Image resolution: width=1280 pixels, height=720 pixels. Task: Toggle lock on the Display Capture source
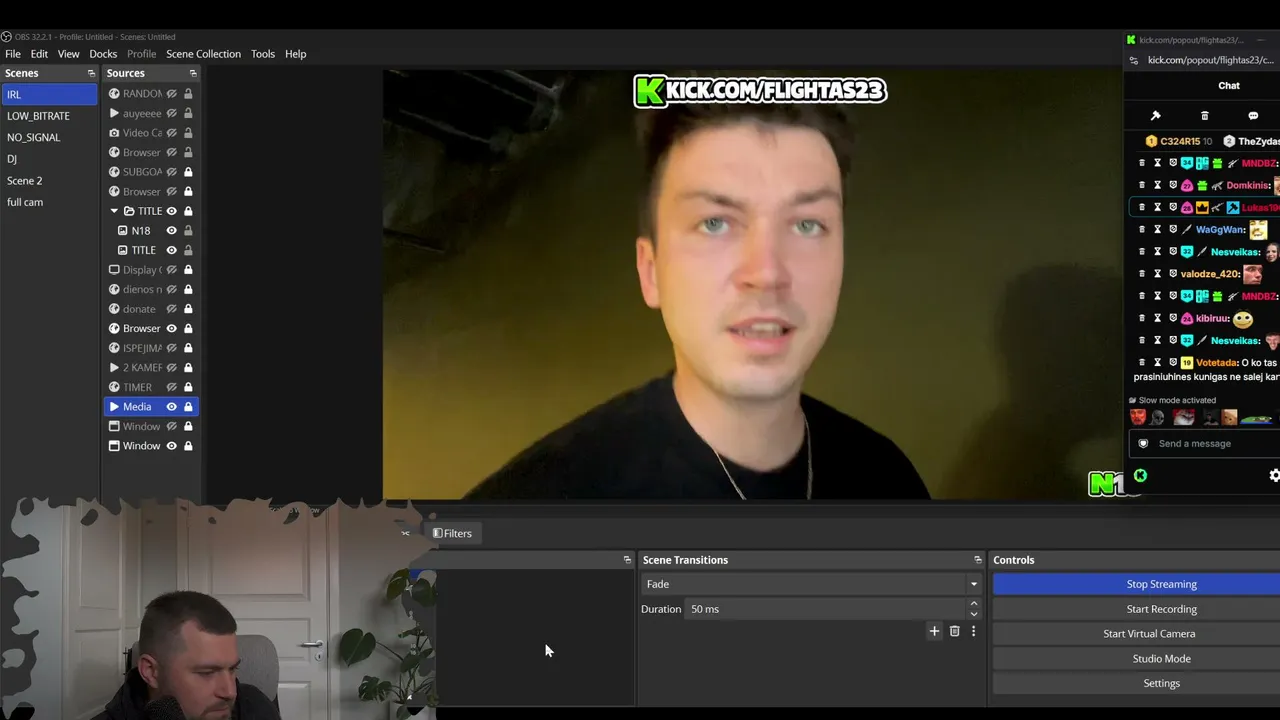point(188,270)
